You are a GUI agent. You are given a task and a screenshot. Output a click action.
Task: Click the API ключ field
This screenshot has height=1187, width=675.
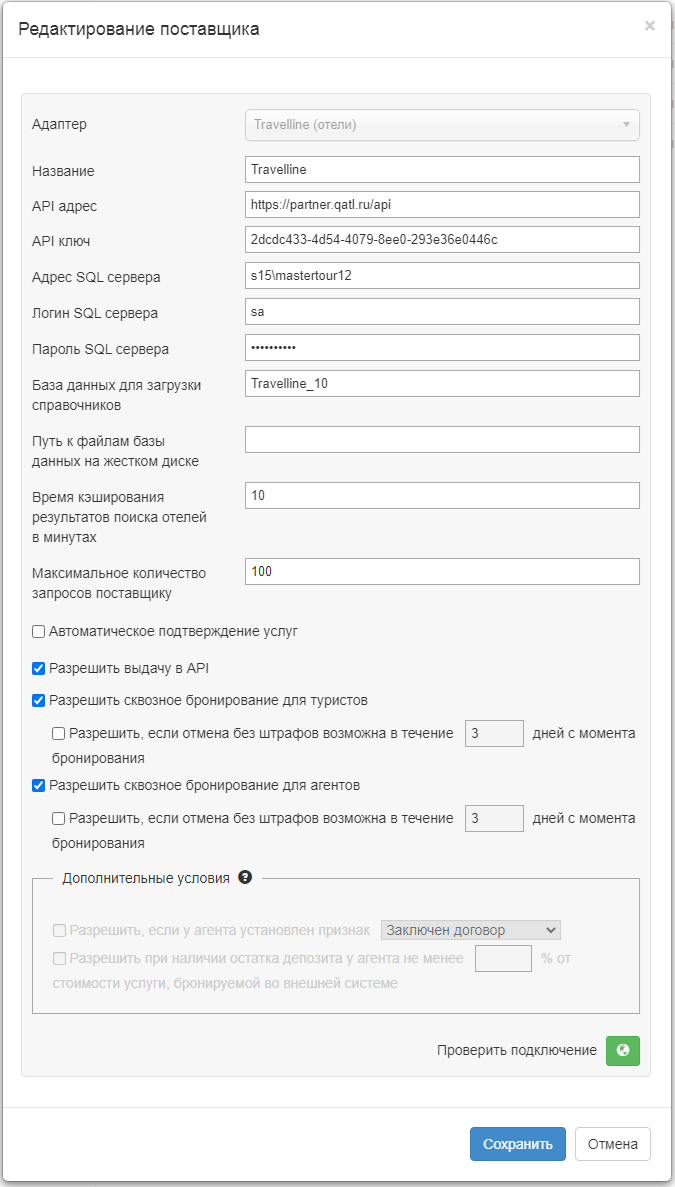442,240
